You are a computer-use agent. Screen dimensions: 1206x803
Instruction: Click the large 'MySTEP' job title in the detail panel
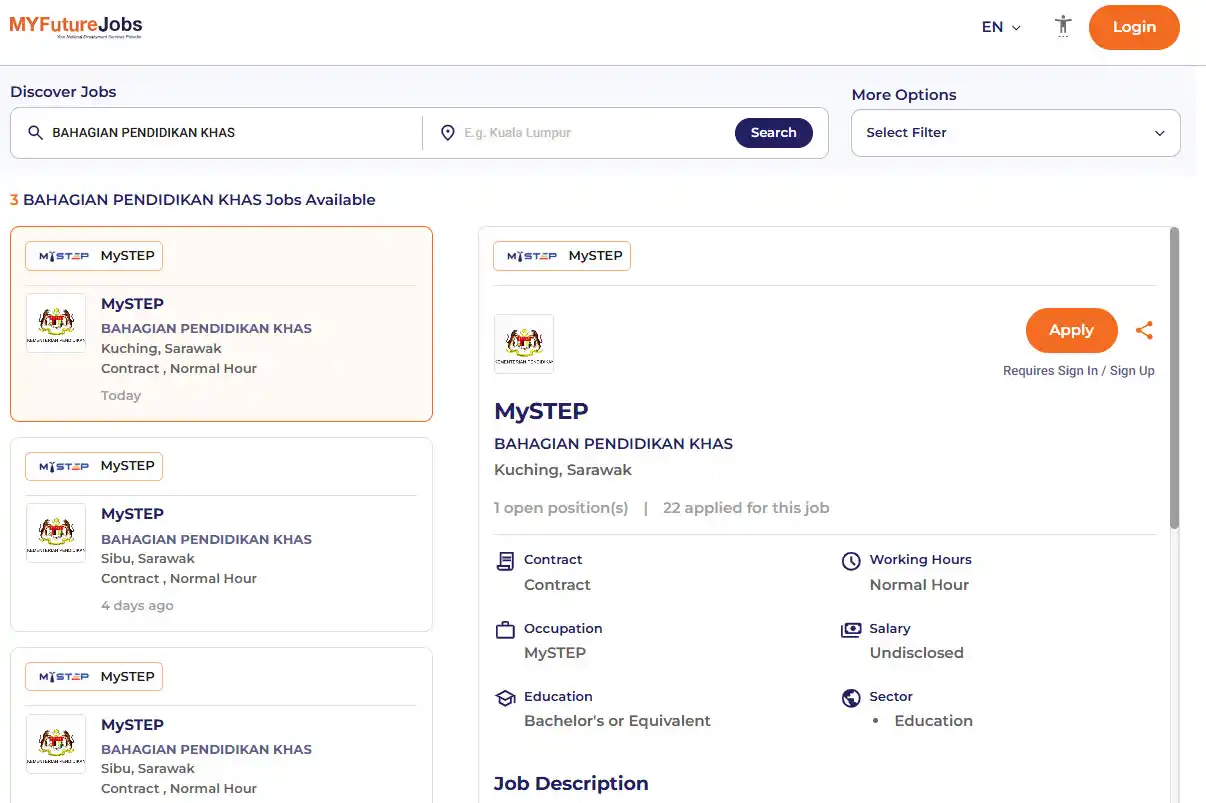click(541, 411)
